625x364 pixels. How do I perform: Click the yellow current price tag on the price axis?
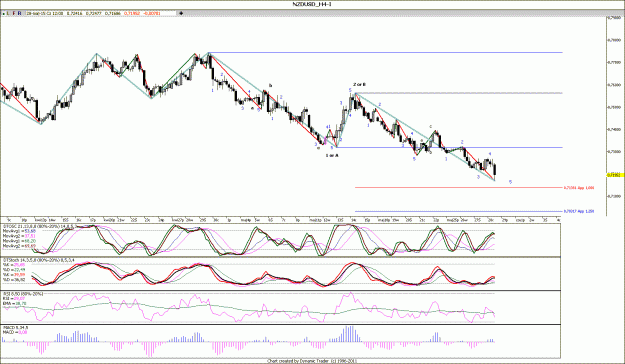[x=615, y=175]
